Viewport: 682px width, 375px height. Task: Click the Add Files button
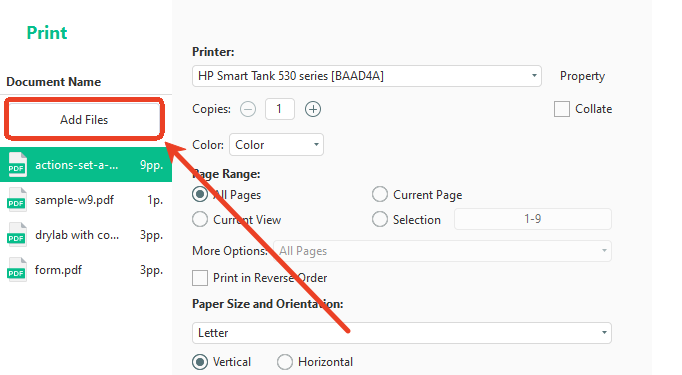click(x=84, y=120)
